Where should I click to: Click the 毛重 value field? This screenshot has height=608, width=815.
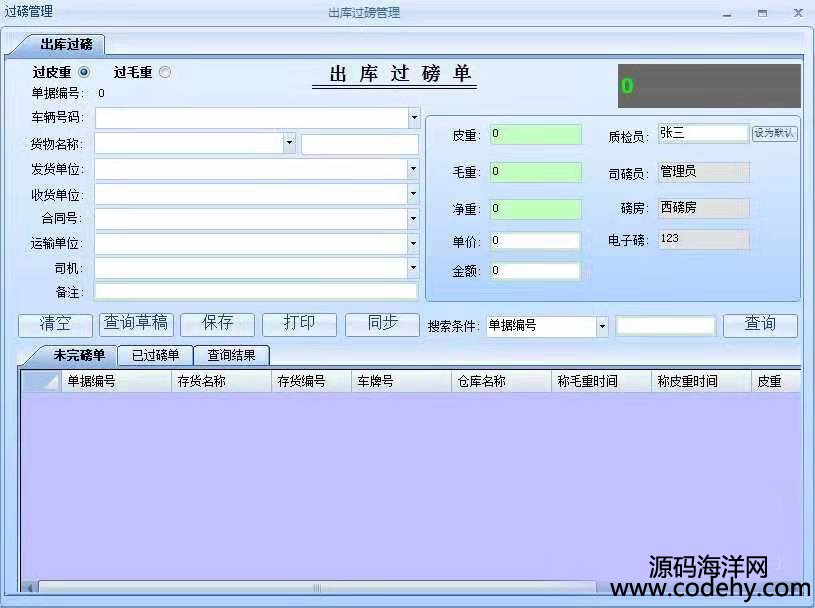pos(535,171)
